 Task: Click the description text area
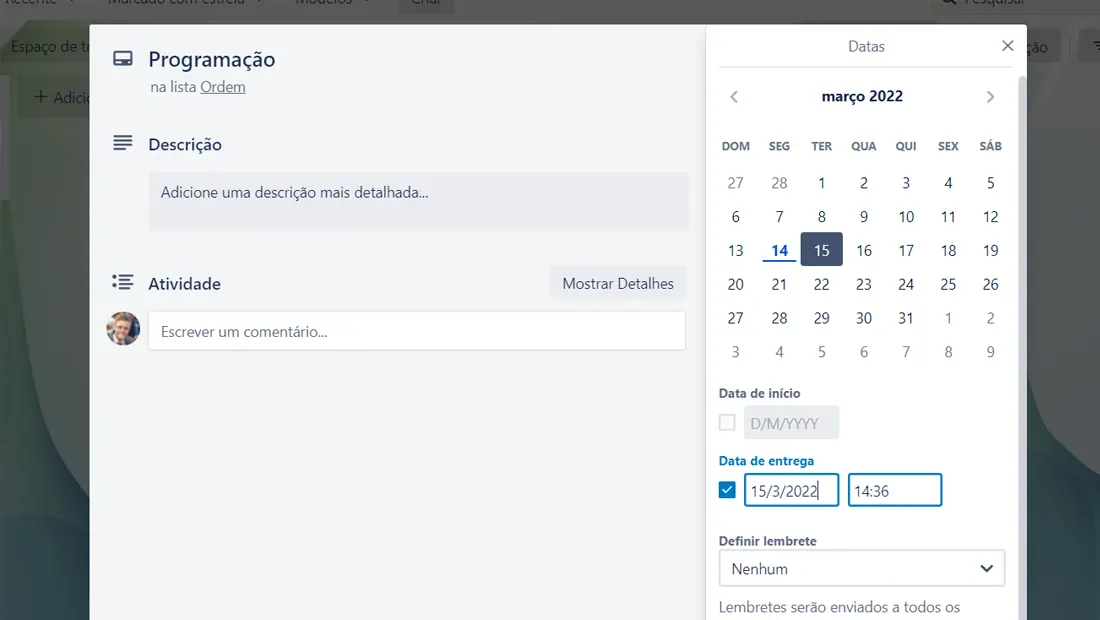(418, 201)
